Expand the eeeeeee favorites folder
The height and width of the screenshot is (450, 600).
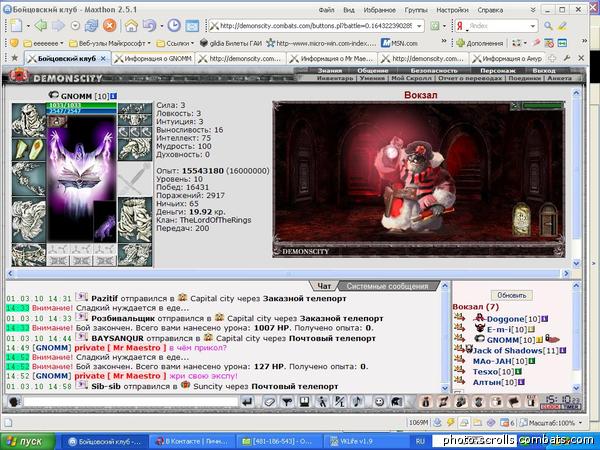(43, 43)
